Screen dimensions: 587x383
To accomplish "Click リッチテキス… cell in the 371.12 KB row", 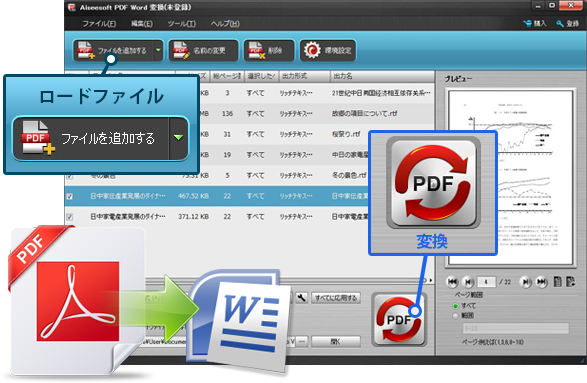I will (296, 217).
